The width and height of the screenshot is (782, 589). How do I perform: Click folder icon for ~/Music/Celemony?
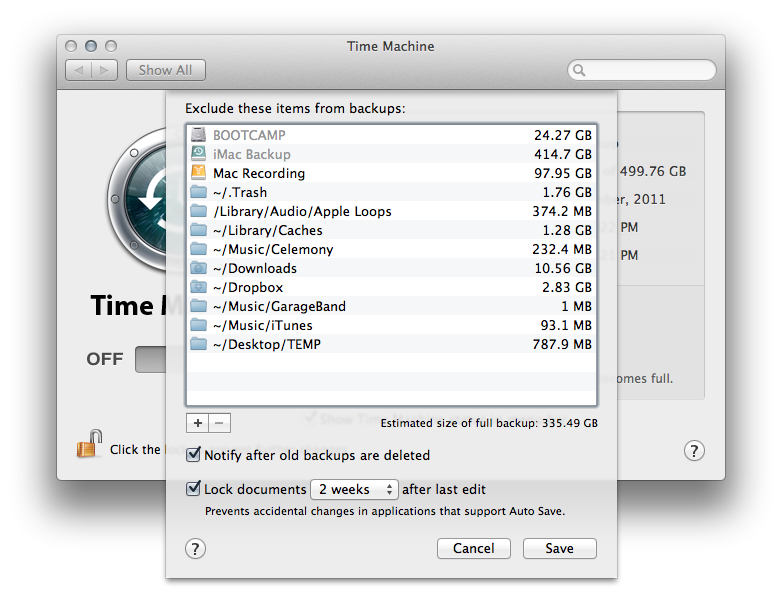(198, 249)
